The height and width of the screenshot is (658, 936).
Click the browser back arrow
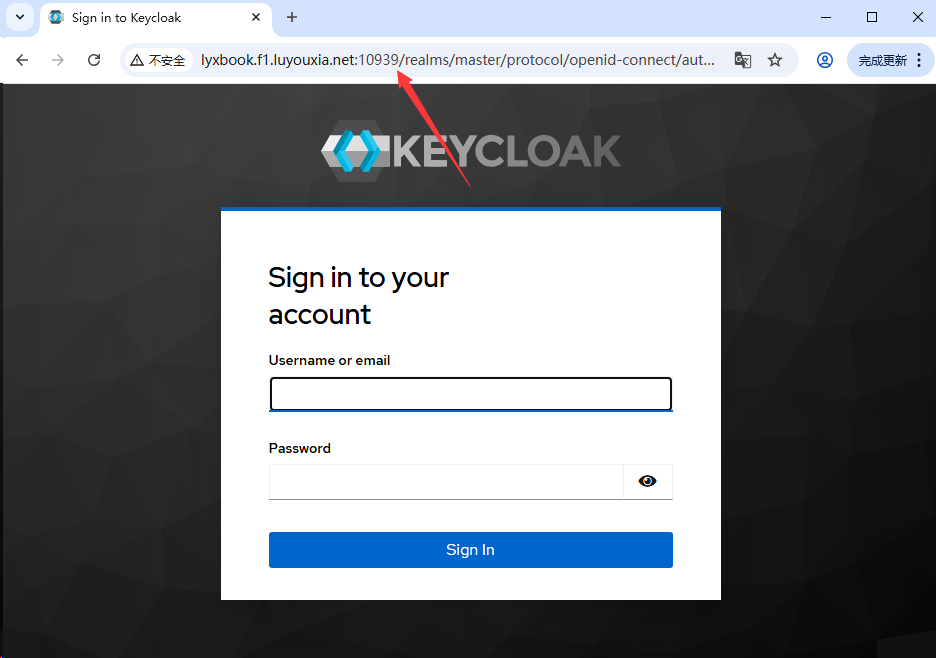click(22, 60)
